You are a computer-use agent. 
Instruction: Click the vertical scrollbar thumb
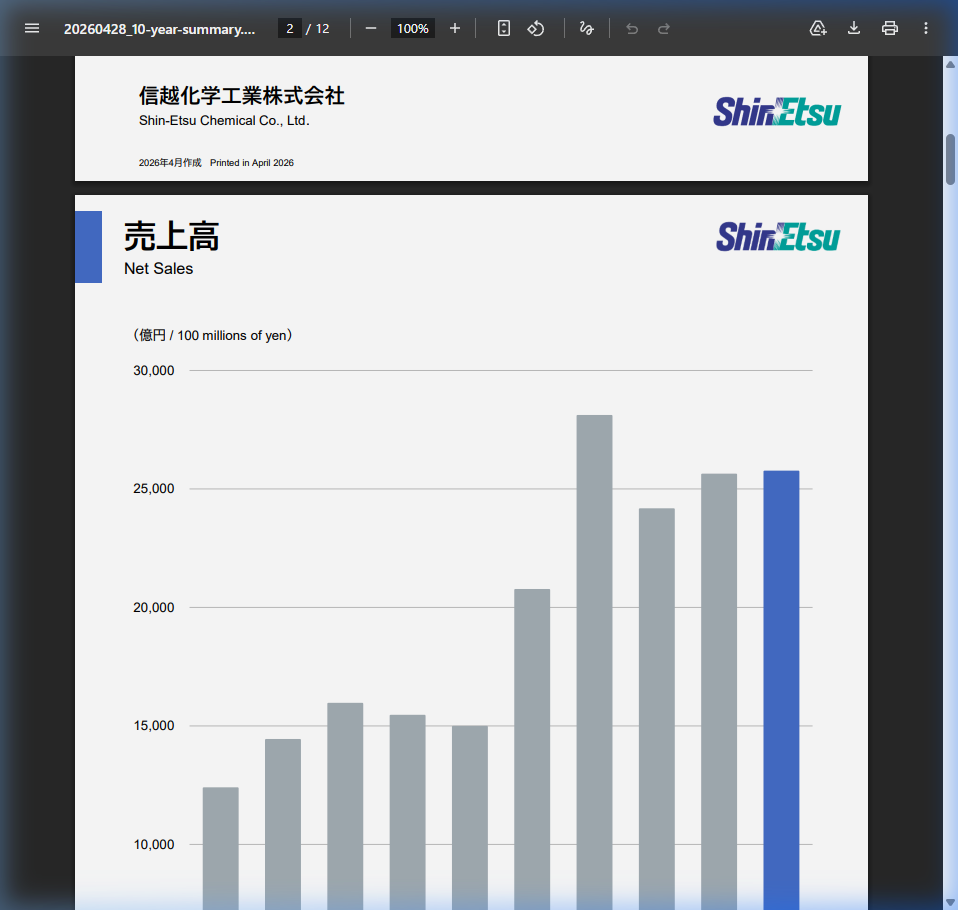pyautogui.click(x=950, y=159)
